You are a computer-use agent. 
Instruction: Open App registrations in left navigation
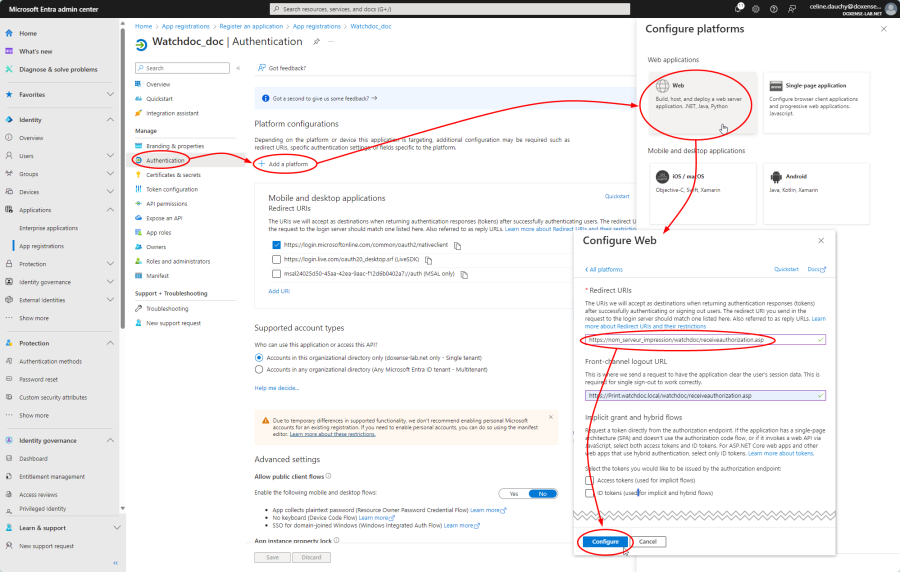click(41, 246)
